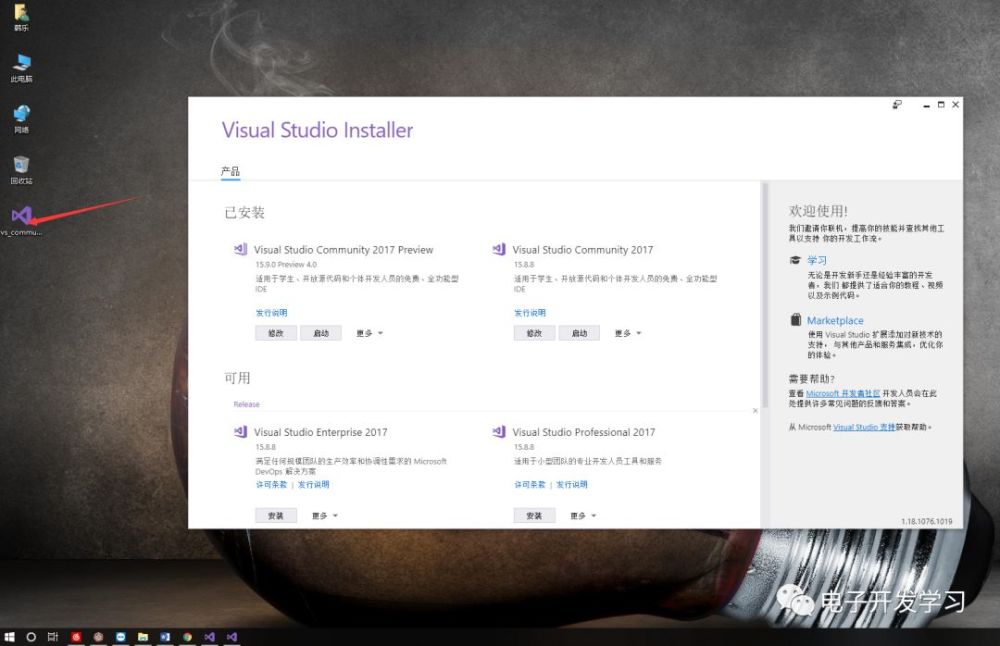Click 修改 for Visual Studio Community 2017 15.8.8
The height and width of the screenshot is (646, 1000).
pos(534,333)
